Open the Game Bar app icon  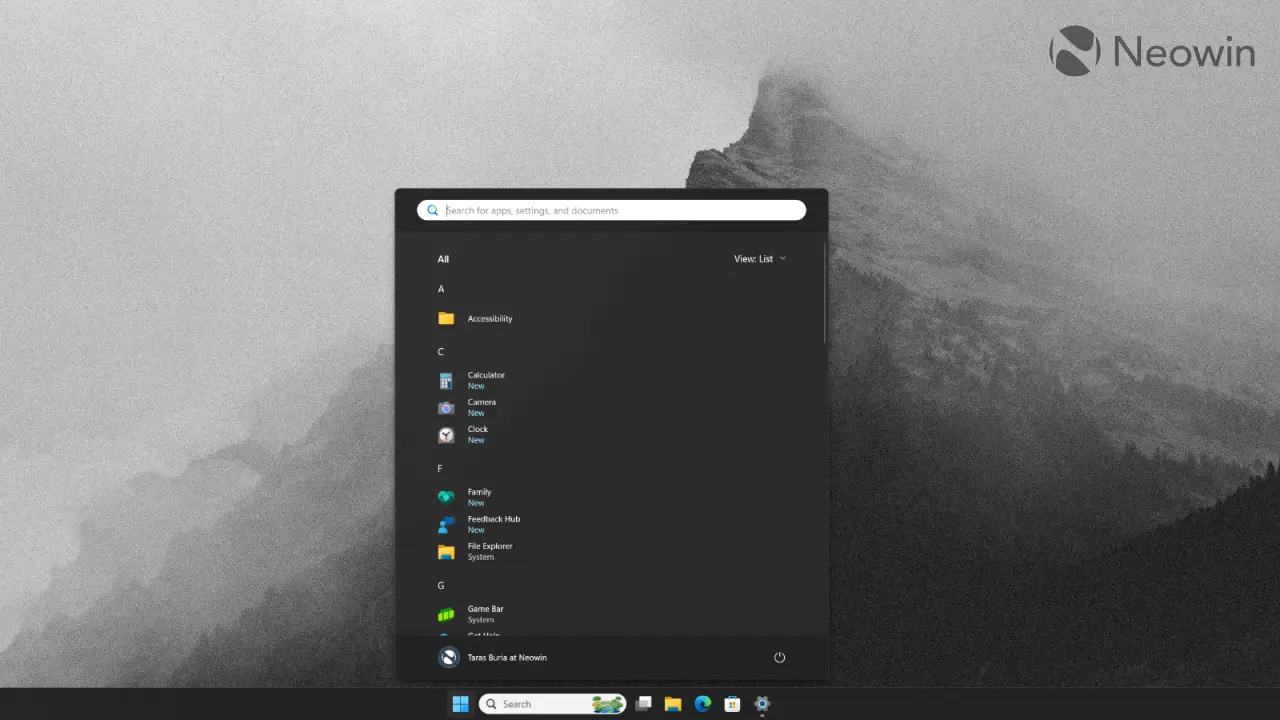tap(446, 614)
